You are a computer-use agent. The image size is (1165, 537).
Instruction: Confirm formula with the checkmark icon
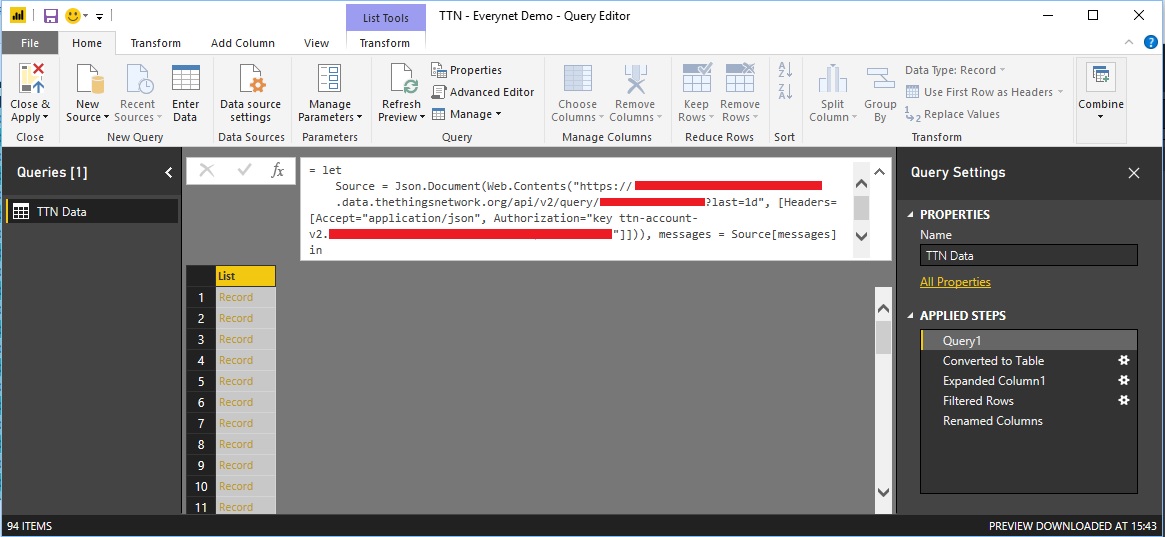pyautogui.click(x=244, y=171)
